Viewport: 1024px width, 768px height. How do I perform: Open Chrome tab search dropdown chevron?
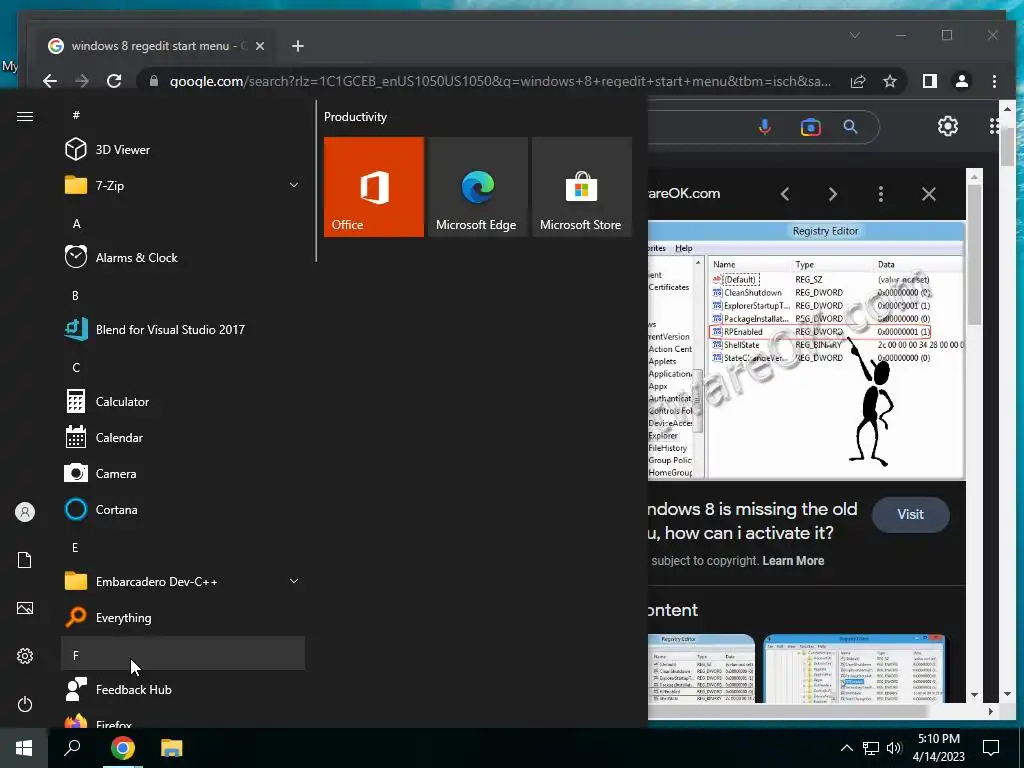click(x=855, y=35)
